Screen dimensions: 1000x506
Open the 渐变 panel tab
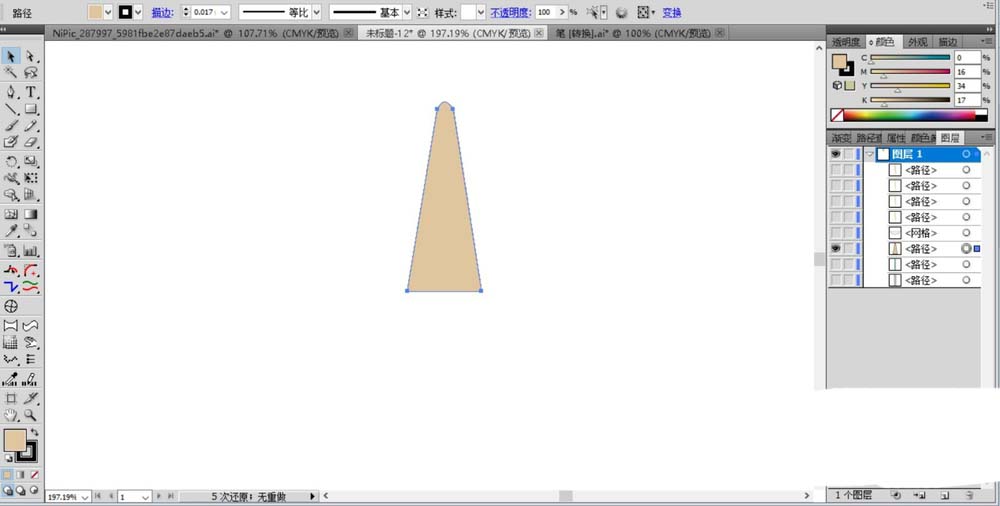(x=841, y=138)
